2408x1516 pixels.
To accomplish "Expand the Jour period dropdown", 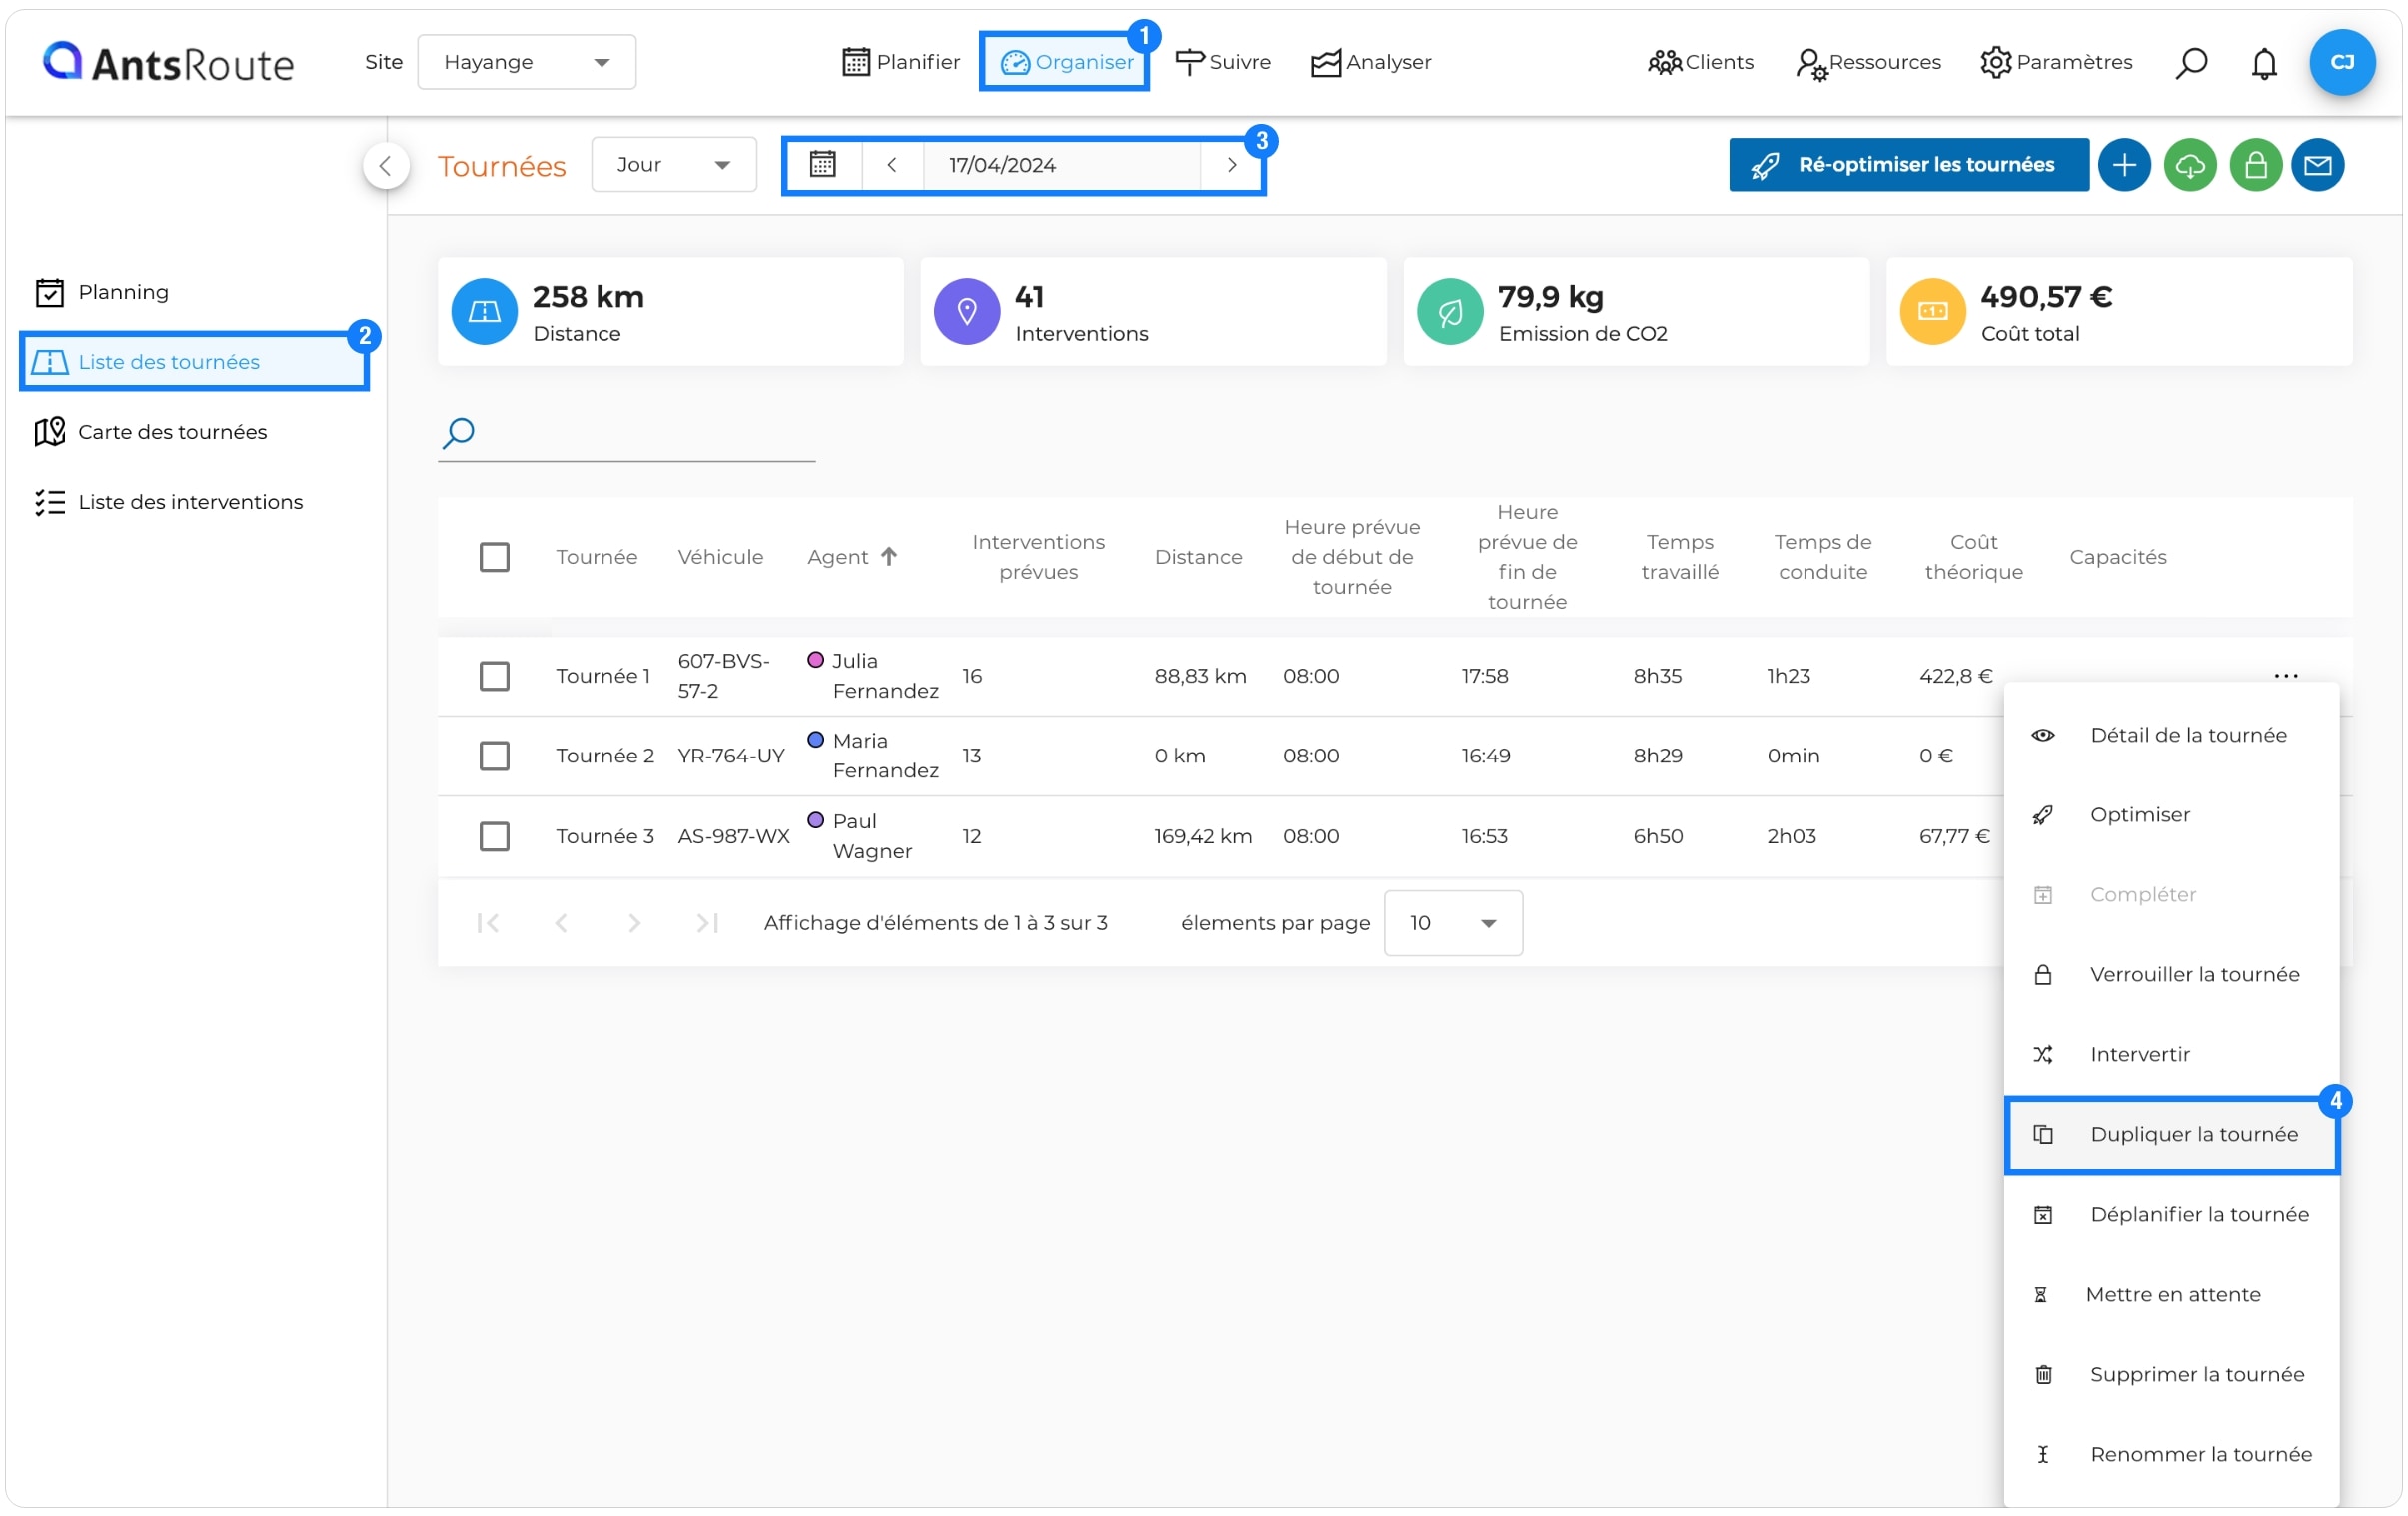I will point(674,164).
